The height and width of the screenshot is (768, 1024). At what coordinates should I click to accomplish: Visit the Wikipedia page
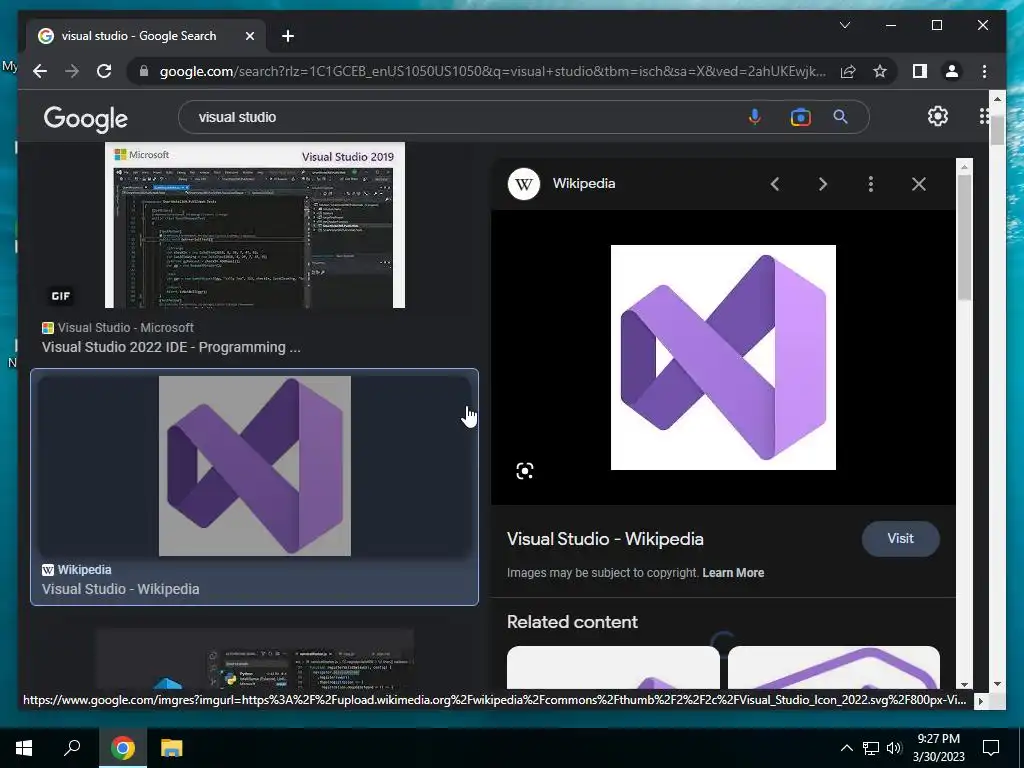[901, 539]
